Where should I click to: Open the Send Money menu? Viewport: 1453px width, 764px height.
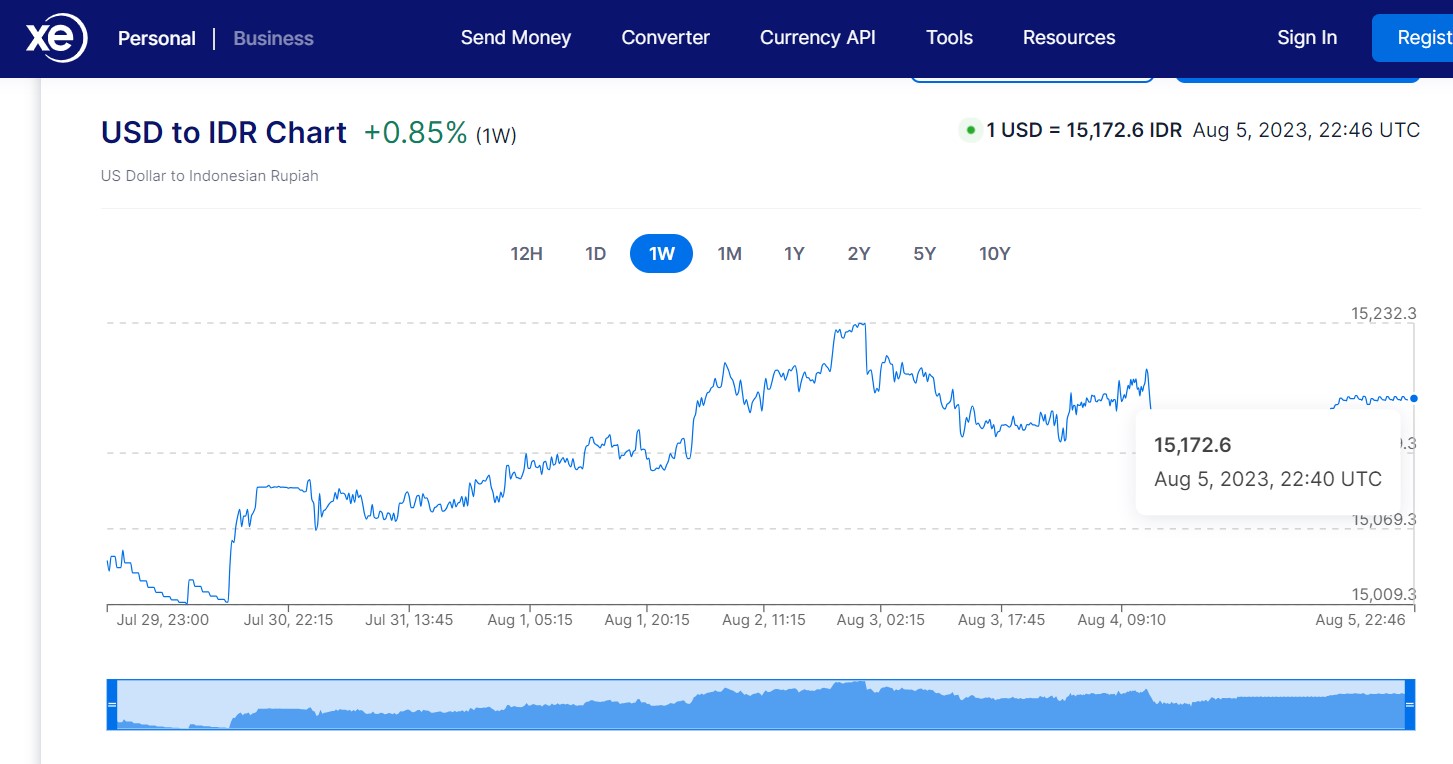[515, 38]
